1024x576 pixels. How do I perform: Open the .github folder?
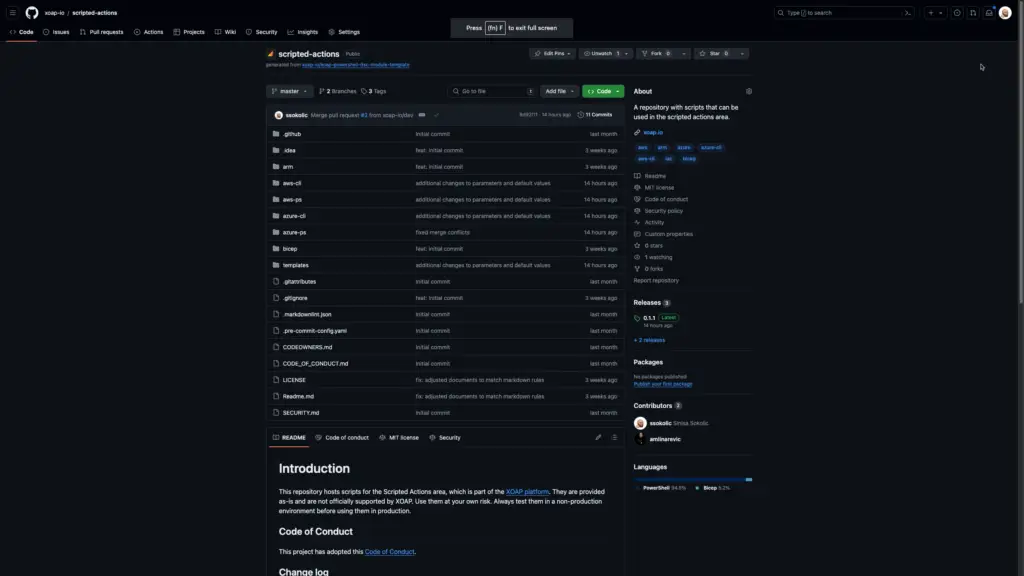pos(292,134)
